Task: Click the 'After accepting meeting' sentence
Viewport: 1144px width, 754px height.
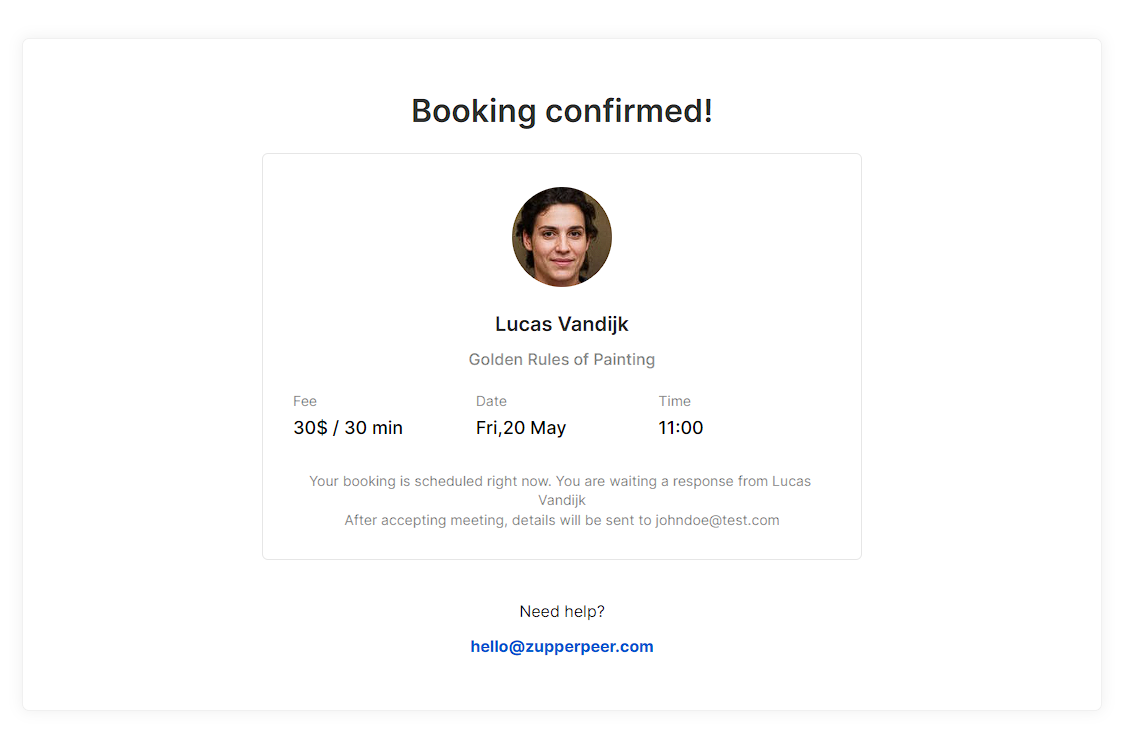Action: 561,520
